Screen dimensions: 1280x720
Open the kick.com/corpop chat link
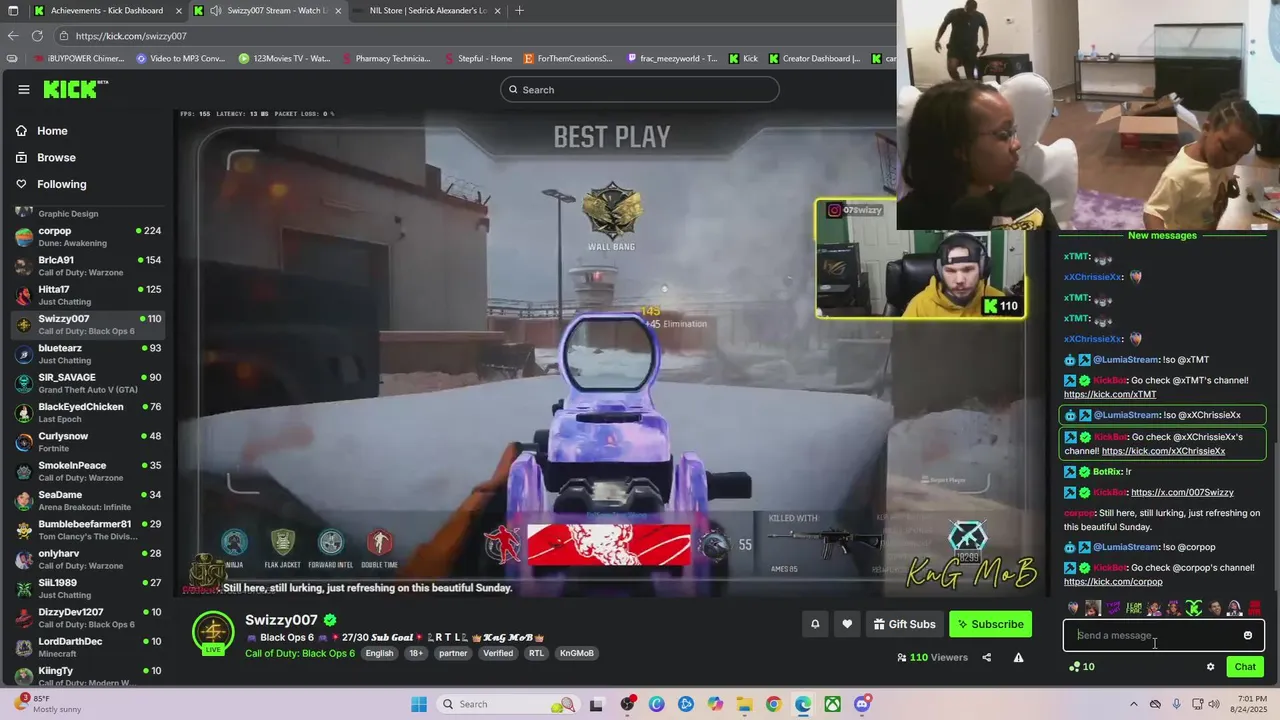(1113, 582)
